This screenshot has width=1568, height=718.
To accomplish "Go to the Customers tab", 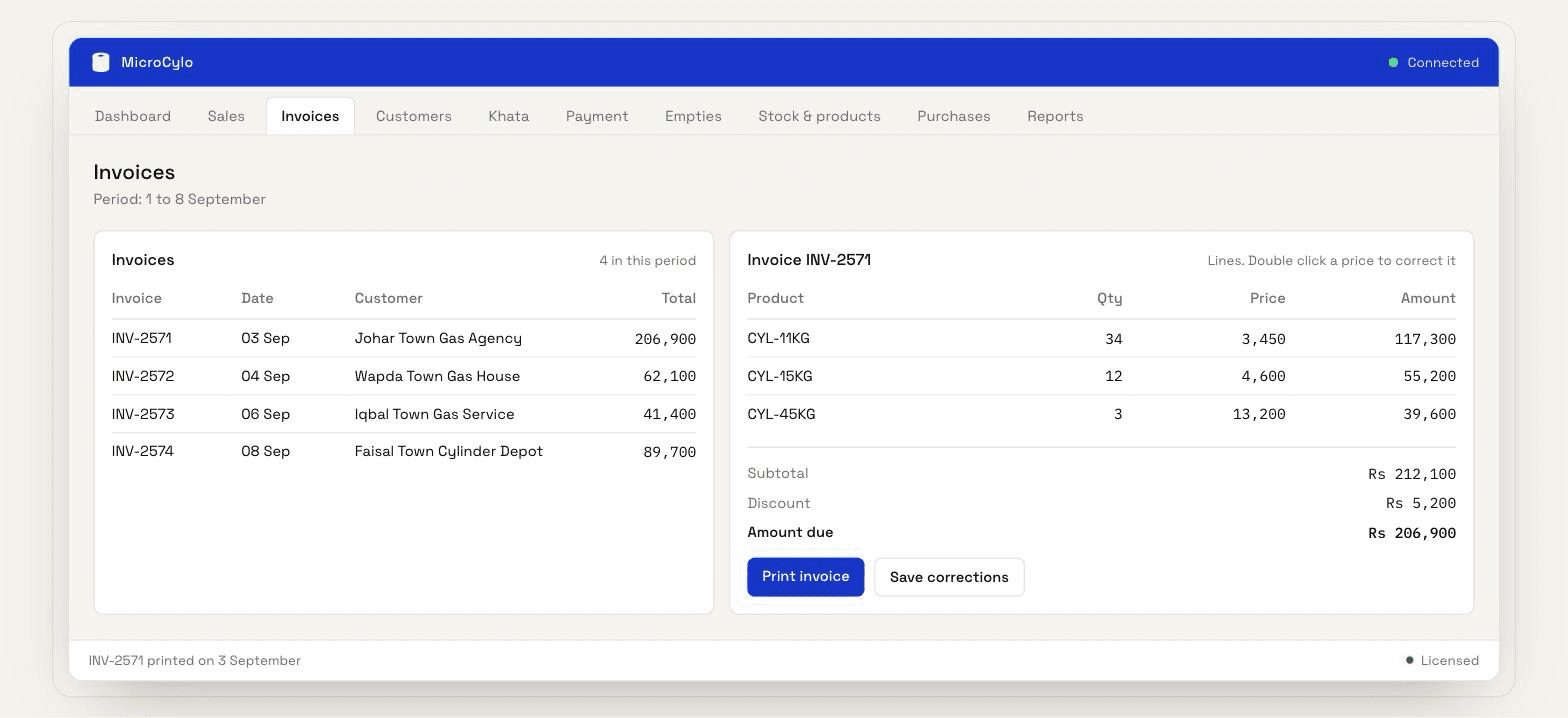I will click(414, 116).
